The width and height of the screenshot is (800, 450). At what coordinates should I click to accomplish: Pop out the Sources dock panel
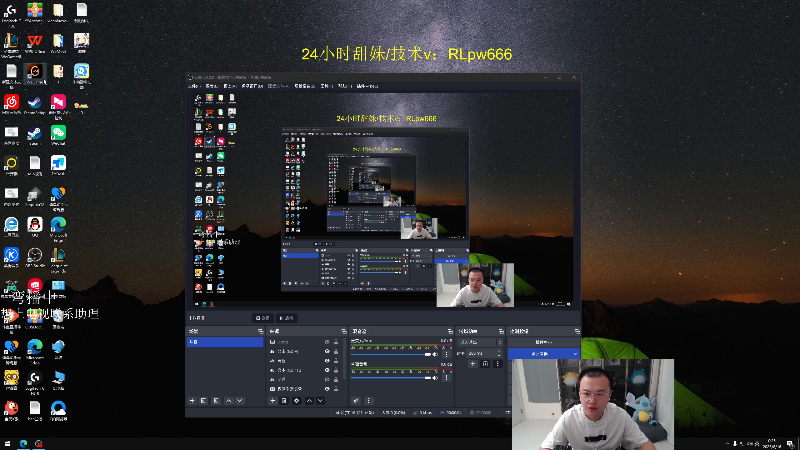pyautogui.click(x=343, y=332)
